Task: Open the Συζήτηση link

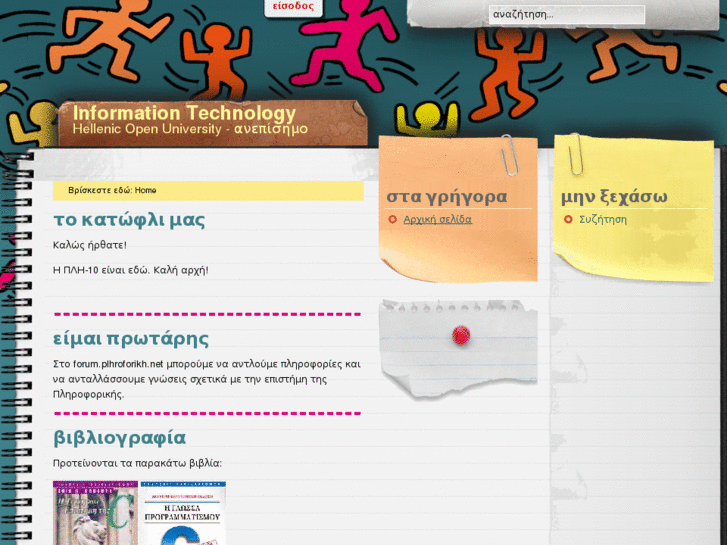Action: coord(603,219)
